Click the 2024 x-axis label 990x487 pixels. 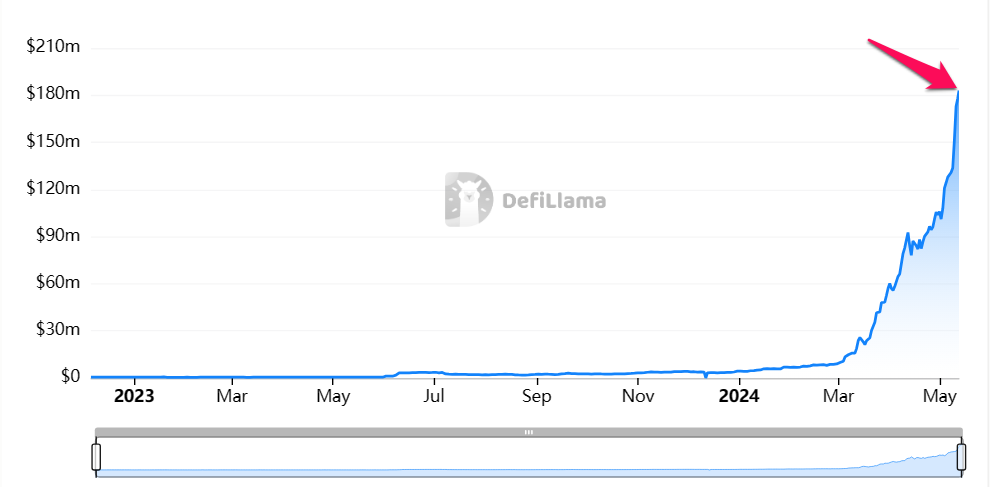tap(739, 396)
